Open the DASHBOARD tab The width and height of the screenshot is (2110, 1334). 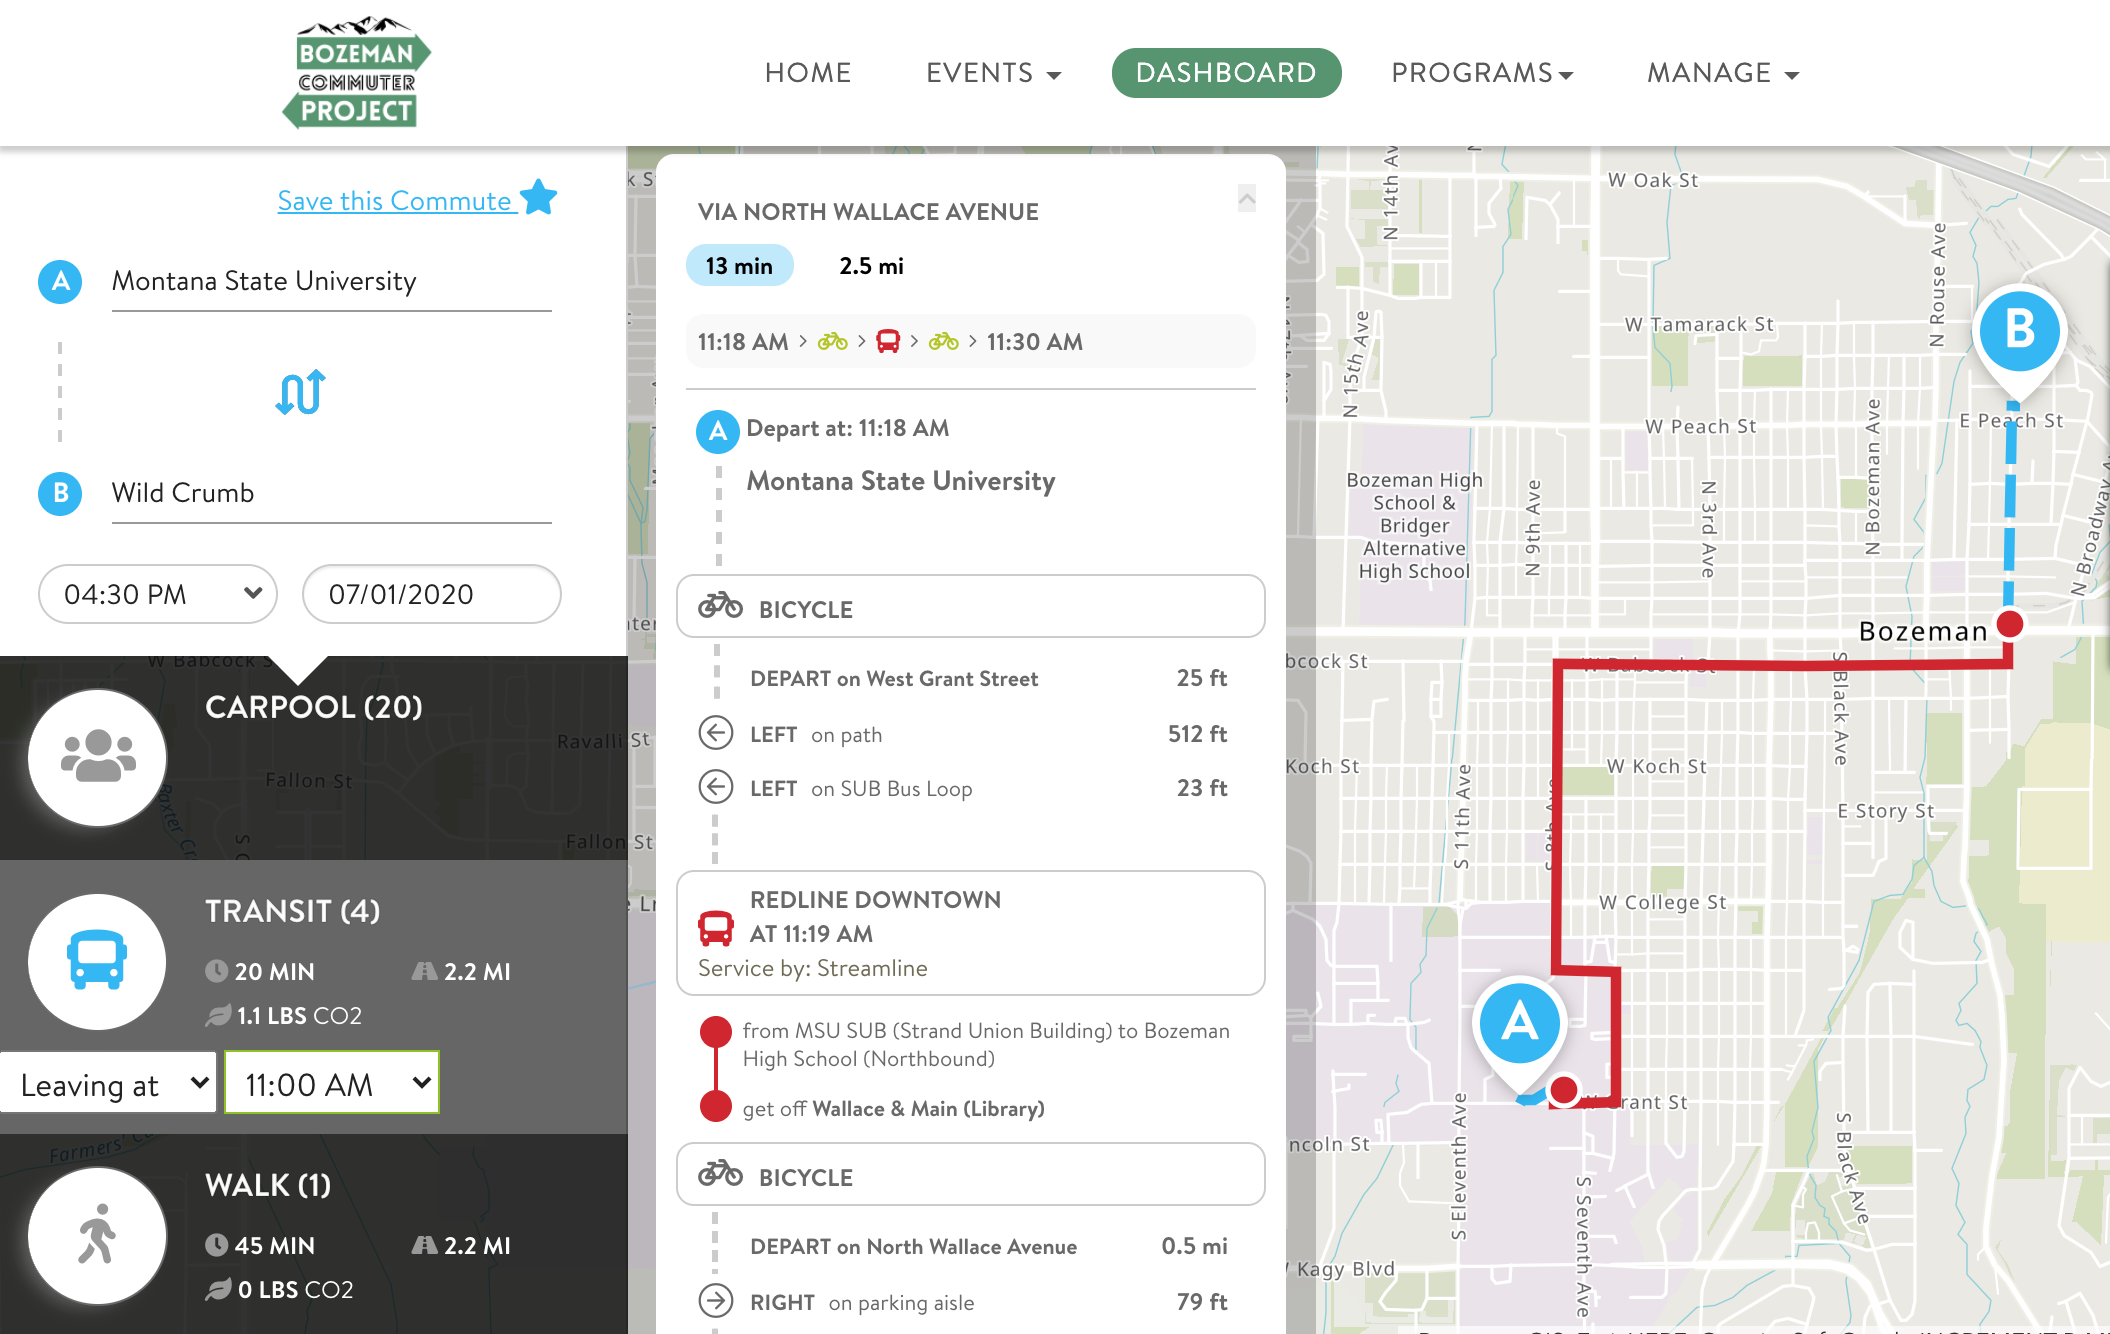(x=1226, y=73)
